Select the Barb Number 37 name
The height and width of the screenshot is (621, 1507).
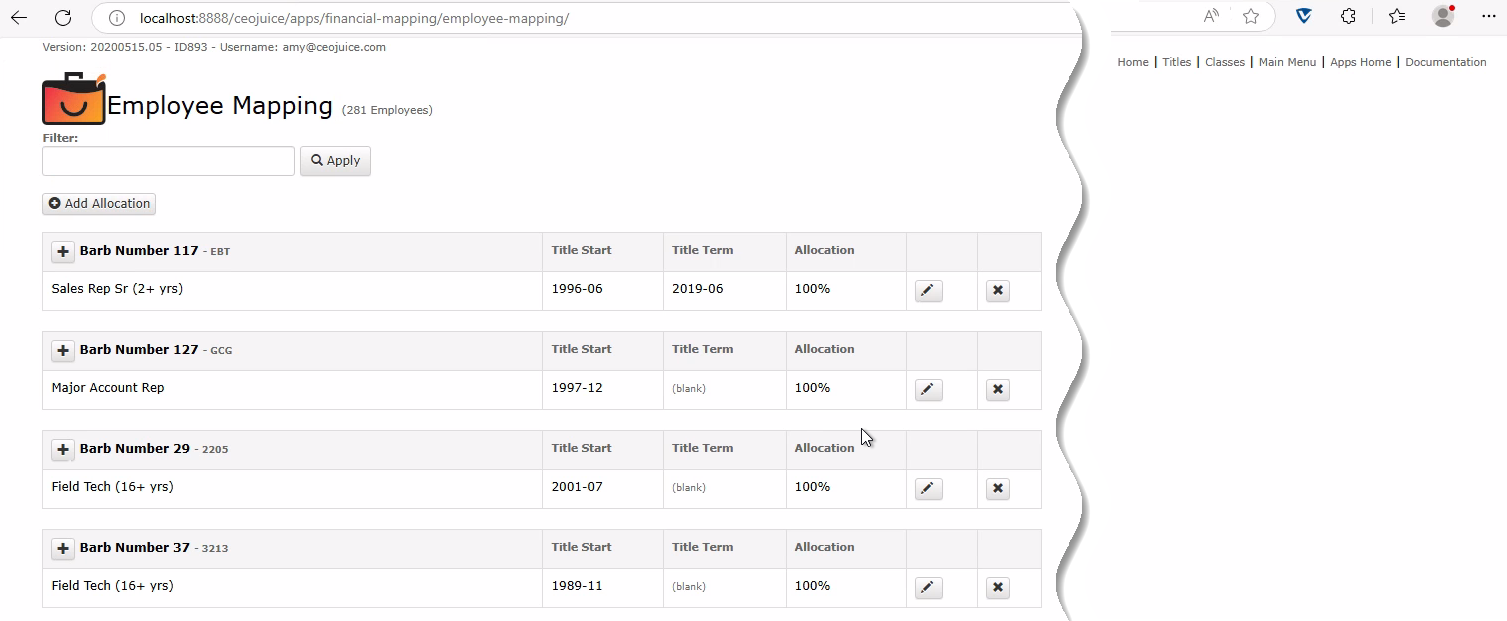coord(135,548)
